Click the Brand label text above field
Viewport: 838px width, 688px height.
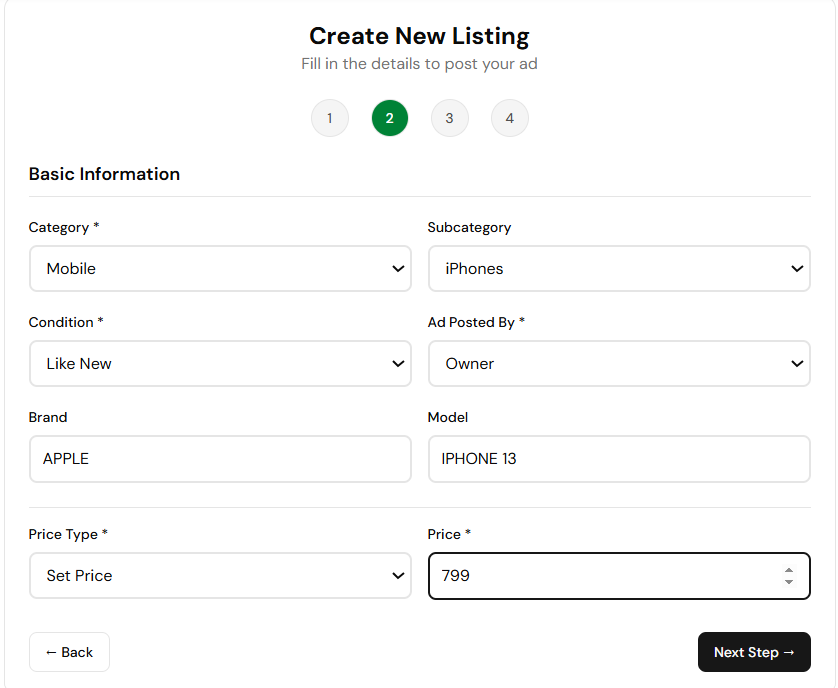[48, 417]
